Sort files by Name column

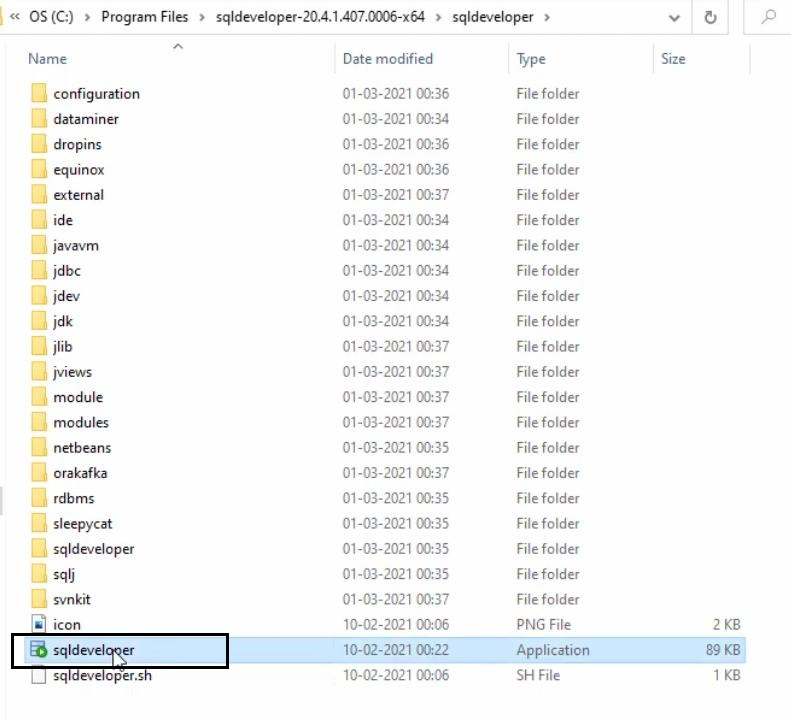click(47, 59)
